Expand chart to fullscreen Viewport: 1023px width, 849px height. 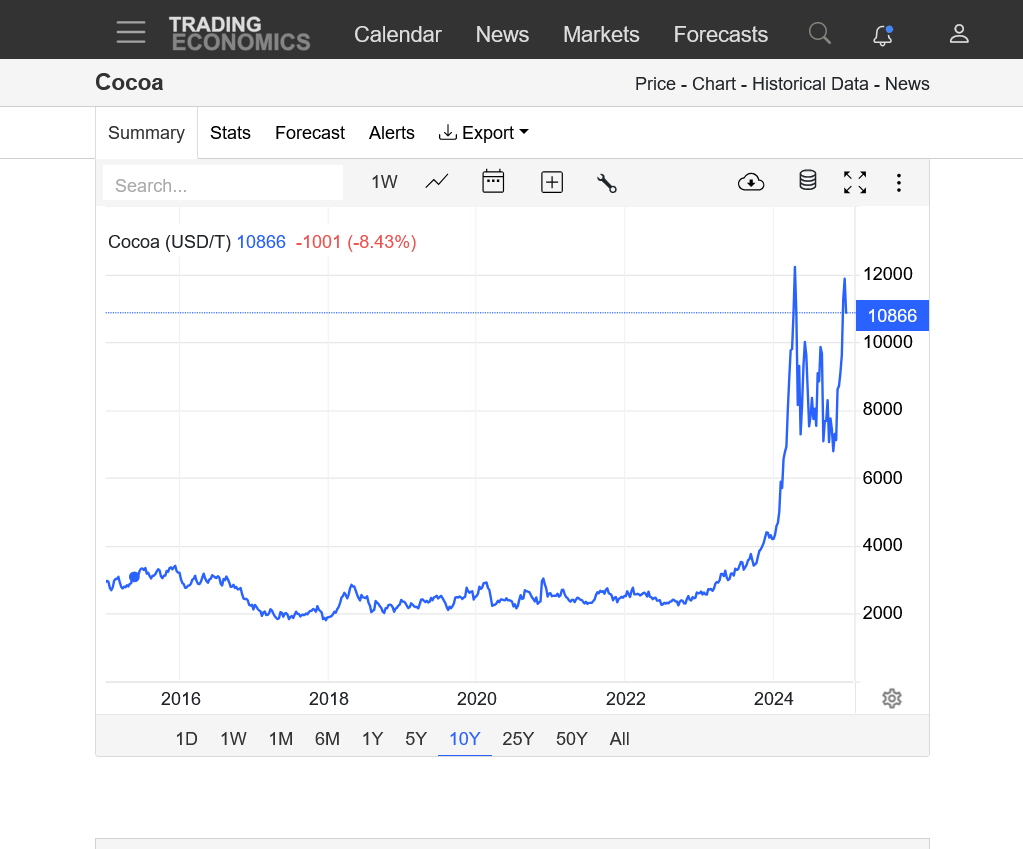[x=855, y=182]
